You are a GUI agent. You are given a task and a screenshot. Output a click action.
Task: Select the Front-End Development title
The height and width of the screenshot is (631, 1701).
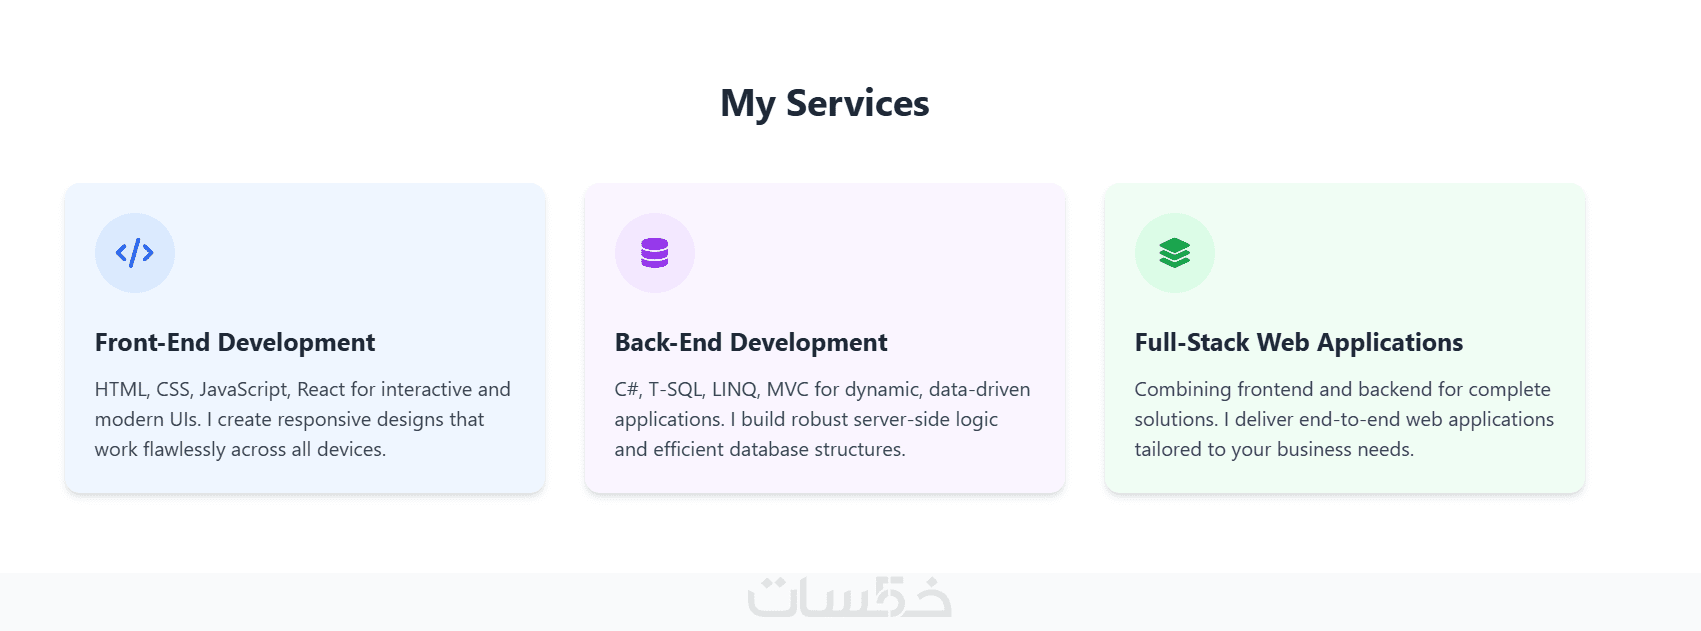[235, 342]
